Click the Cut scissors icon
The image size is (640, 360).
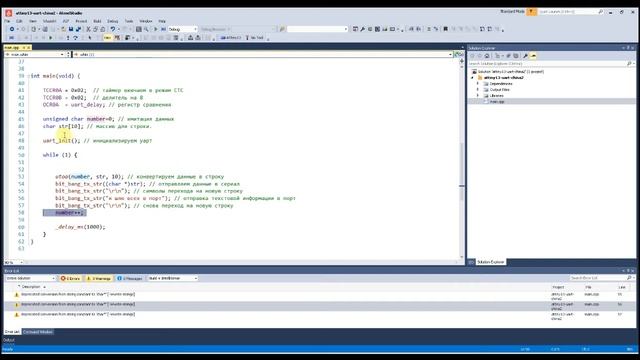88,29
